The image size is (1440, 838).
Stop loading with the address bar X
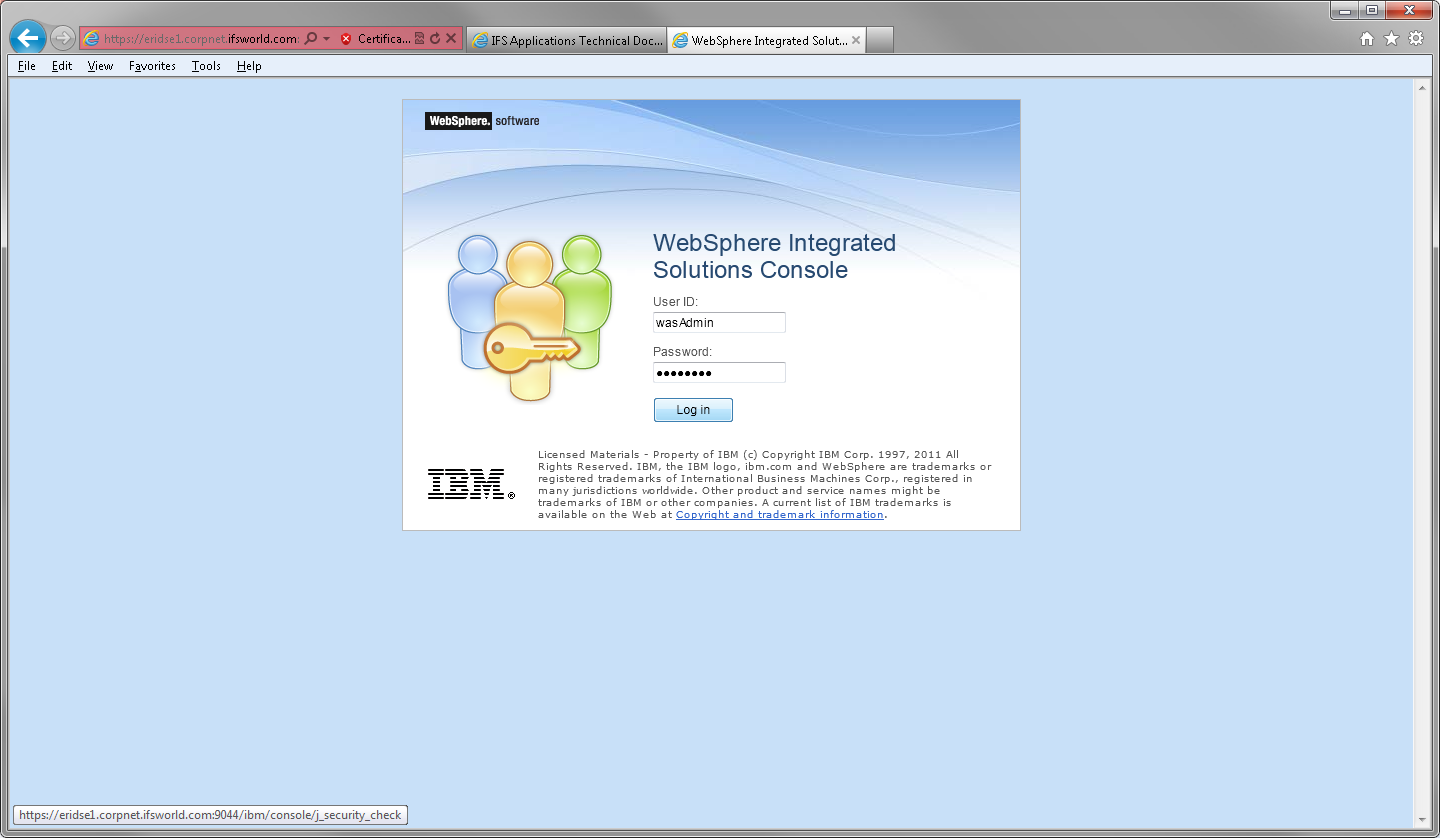tap(451, 39)
